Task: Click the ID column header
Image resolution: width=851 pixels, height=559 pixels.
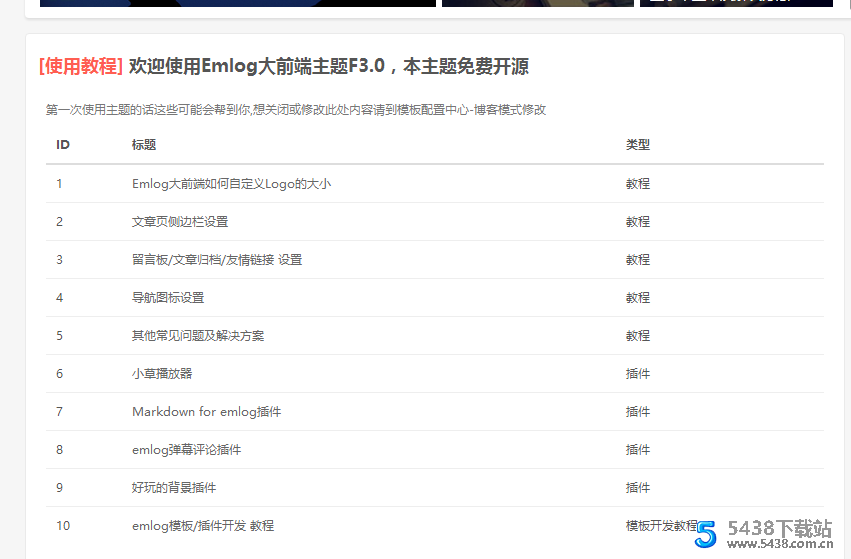Action: tap(63, 145)
